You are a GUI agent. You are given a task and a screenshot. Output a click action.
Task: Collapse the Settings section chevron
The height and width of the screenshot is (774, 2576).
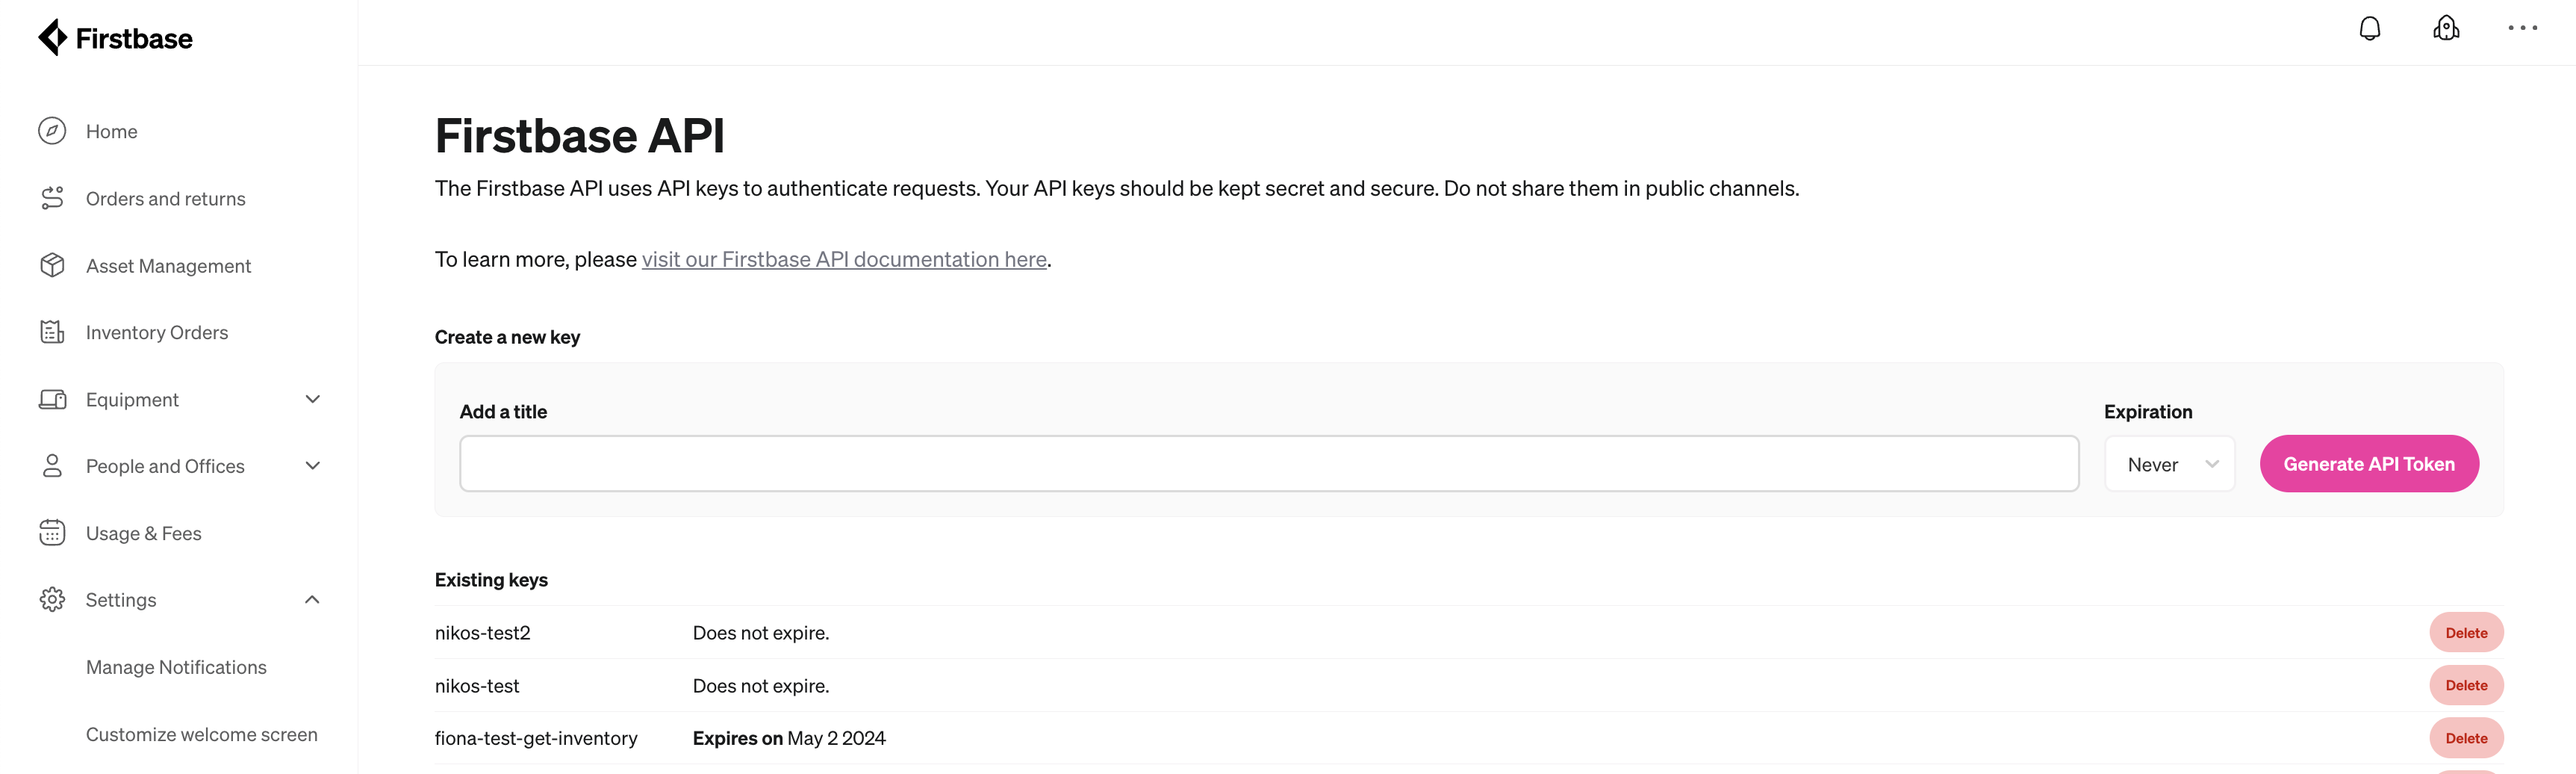tap(312, 600)
